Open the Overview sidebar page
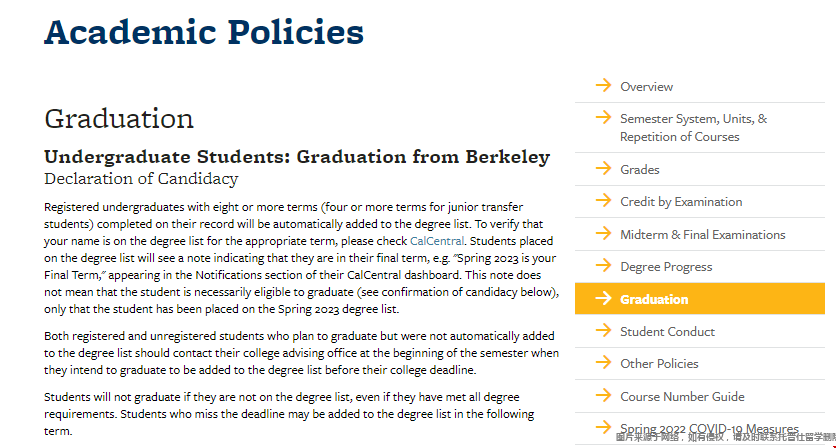The image size is (836, 448). pyautogui.click(x=646, y=86)
